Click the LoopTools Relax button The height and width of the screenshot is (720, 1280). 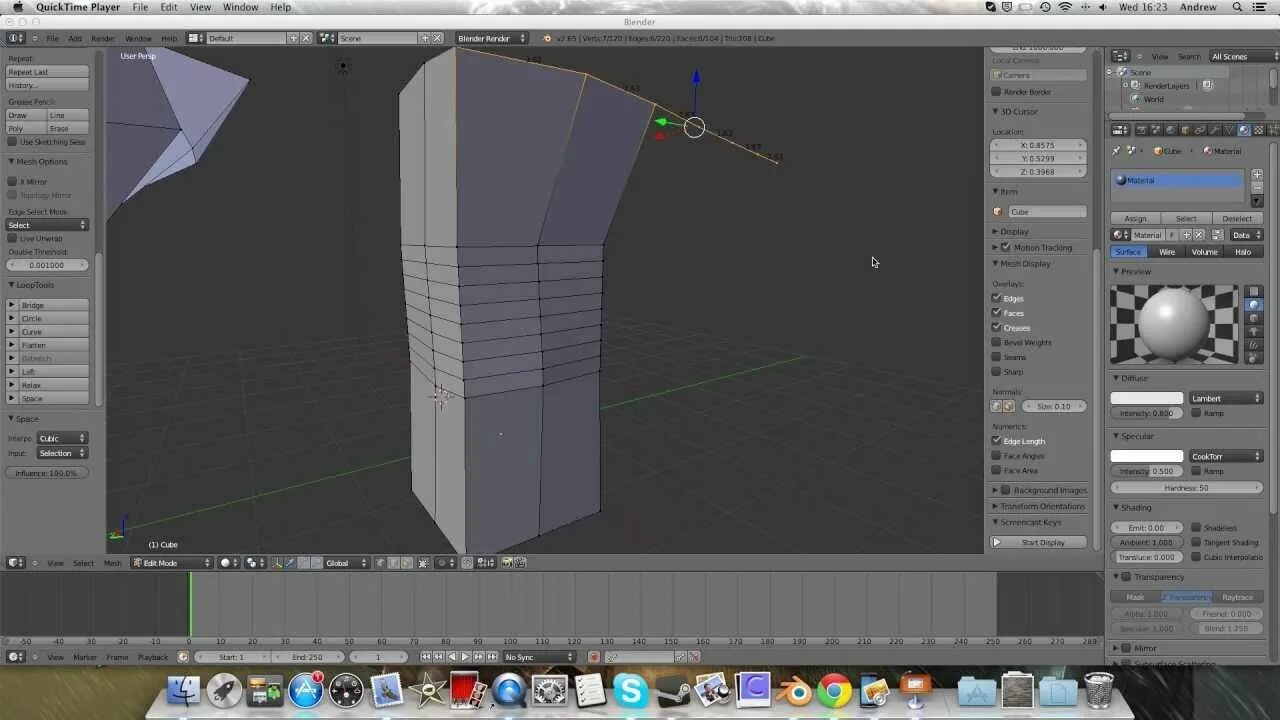[48, 385]
